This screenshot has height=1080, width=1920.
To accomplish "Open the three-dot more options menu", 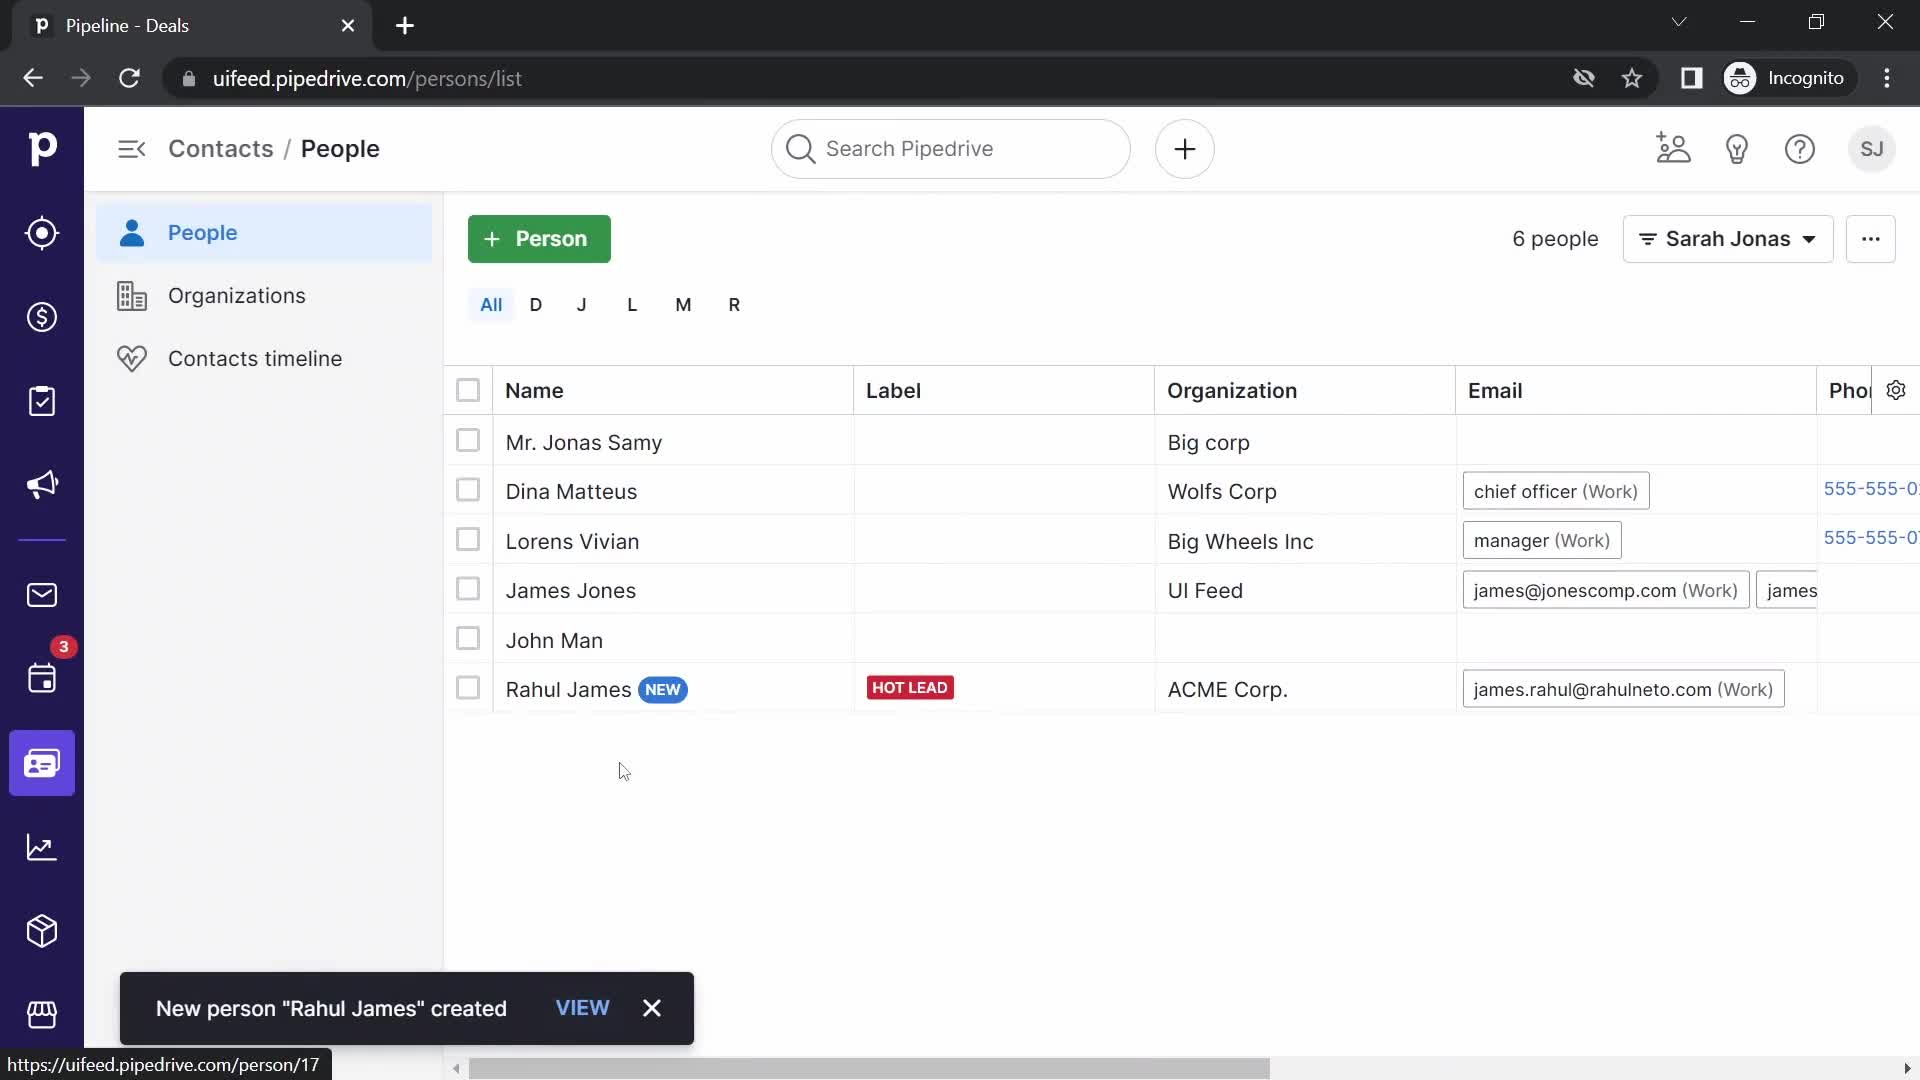I will coord(1870,239).
